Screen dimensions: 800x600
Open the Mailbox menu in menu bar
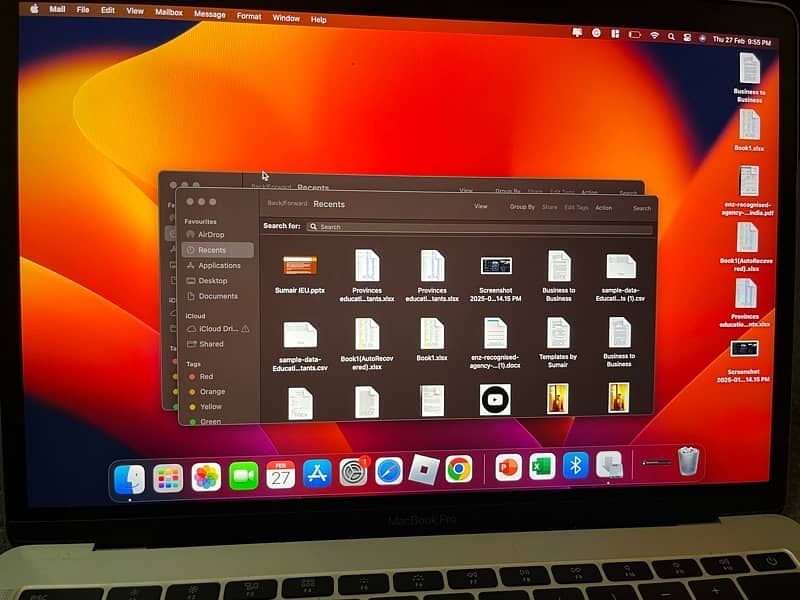coord(169,14)
